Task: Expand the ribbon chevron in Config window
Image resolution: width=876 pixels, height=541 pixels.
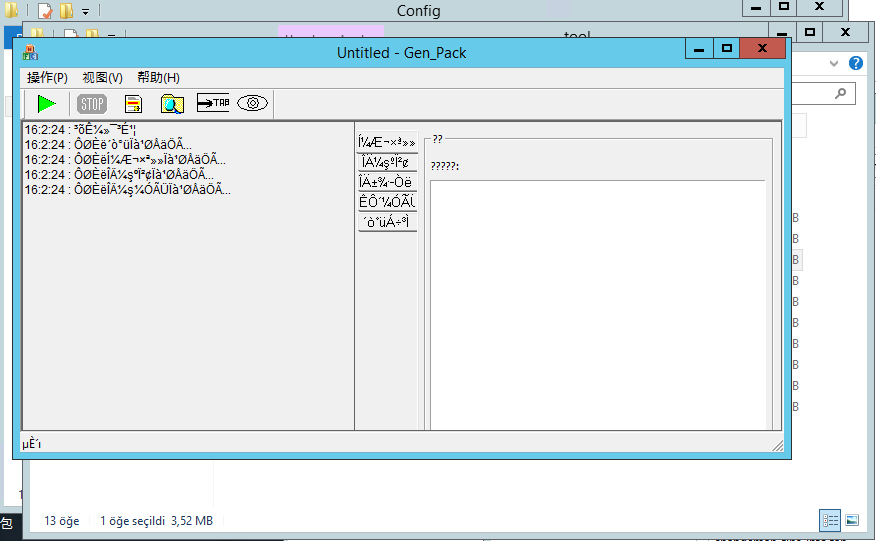Action: tap(834, 63)
